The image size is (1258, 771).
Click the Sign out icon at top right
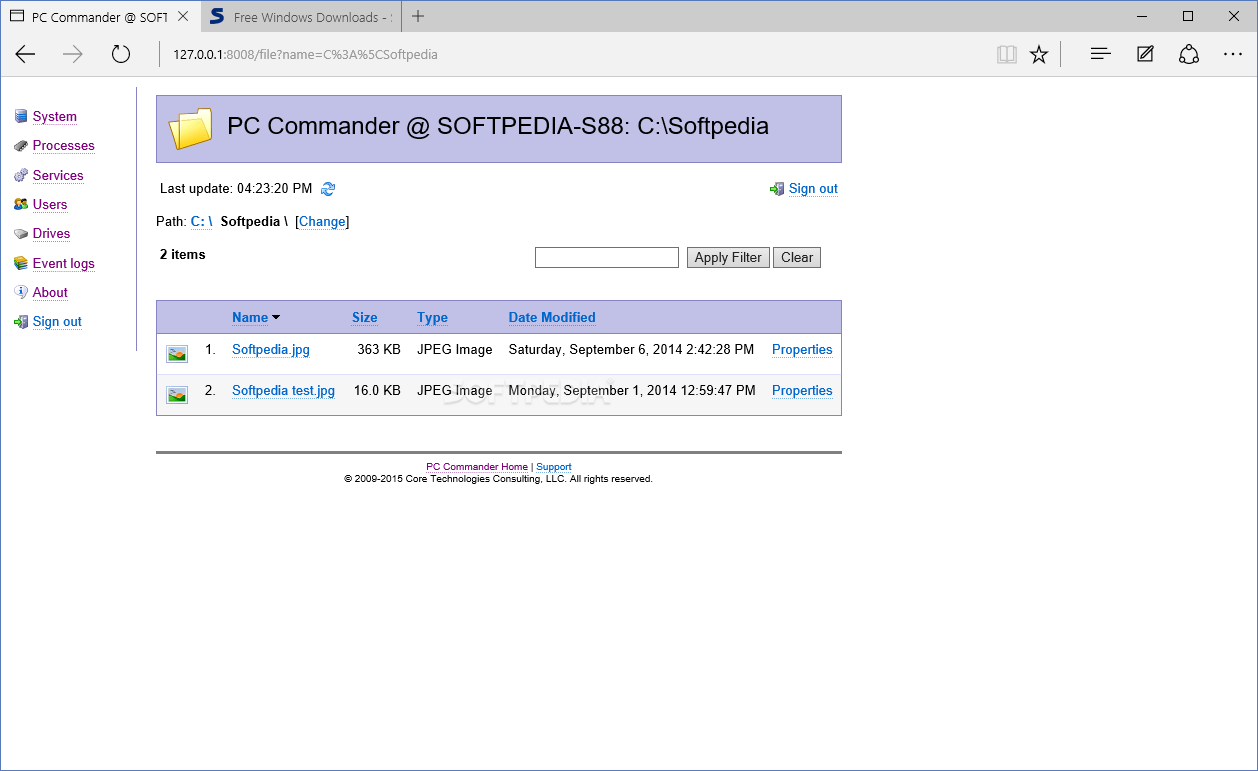pyautogui.click(x=777, y=189)
